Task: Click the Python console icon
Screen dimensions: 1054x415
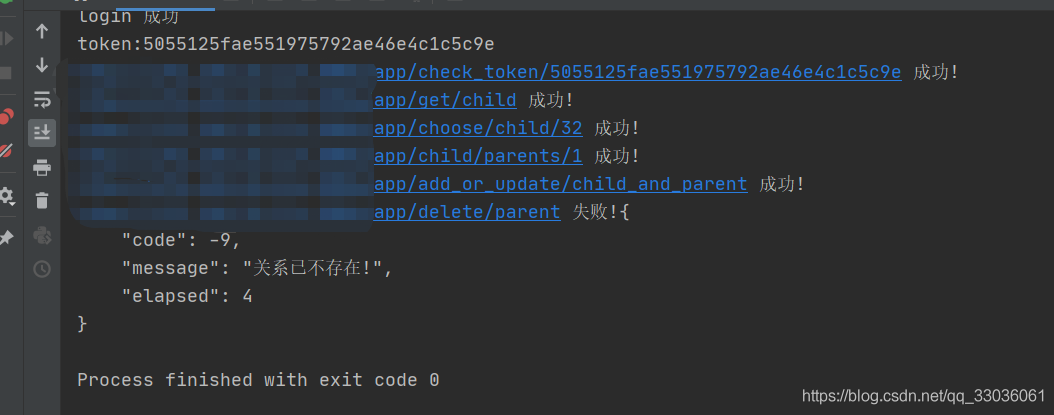Action: click(42, 235)
